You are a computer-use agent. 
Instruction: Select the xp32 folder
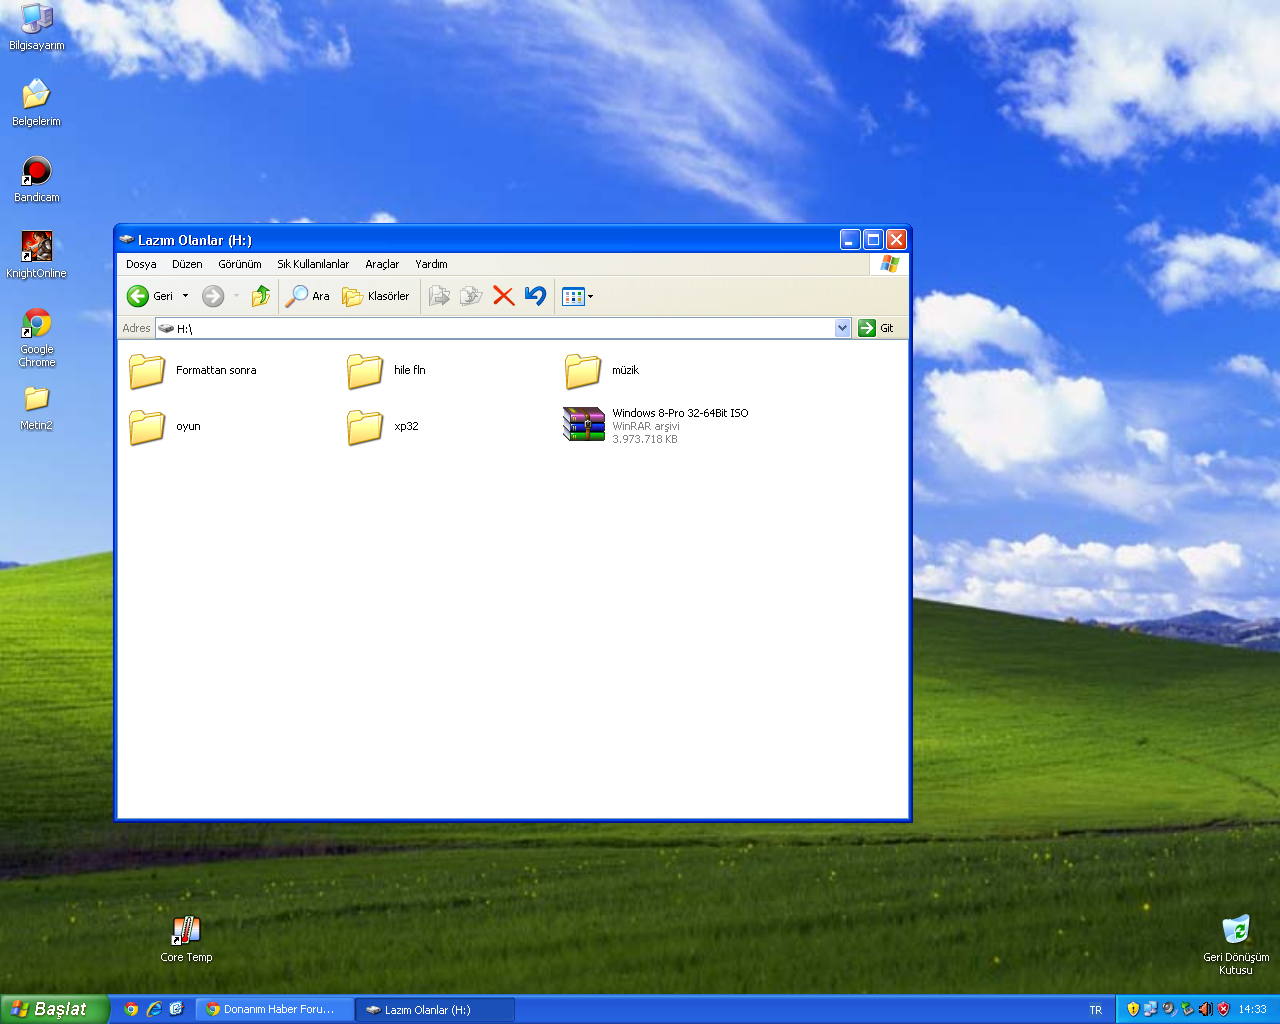coord(383,427)
